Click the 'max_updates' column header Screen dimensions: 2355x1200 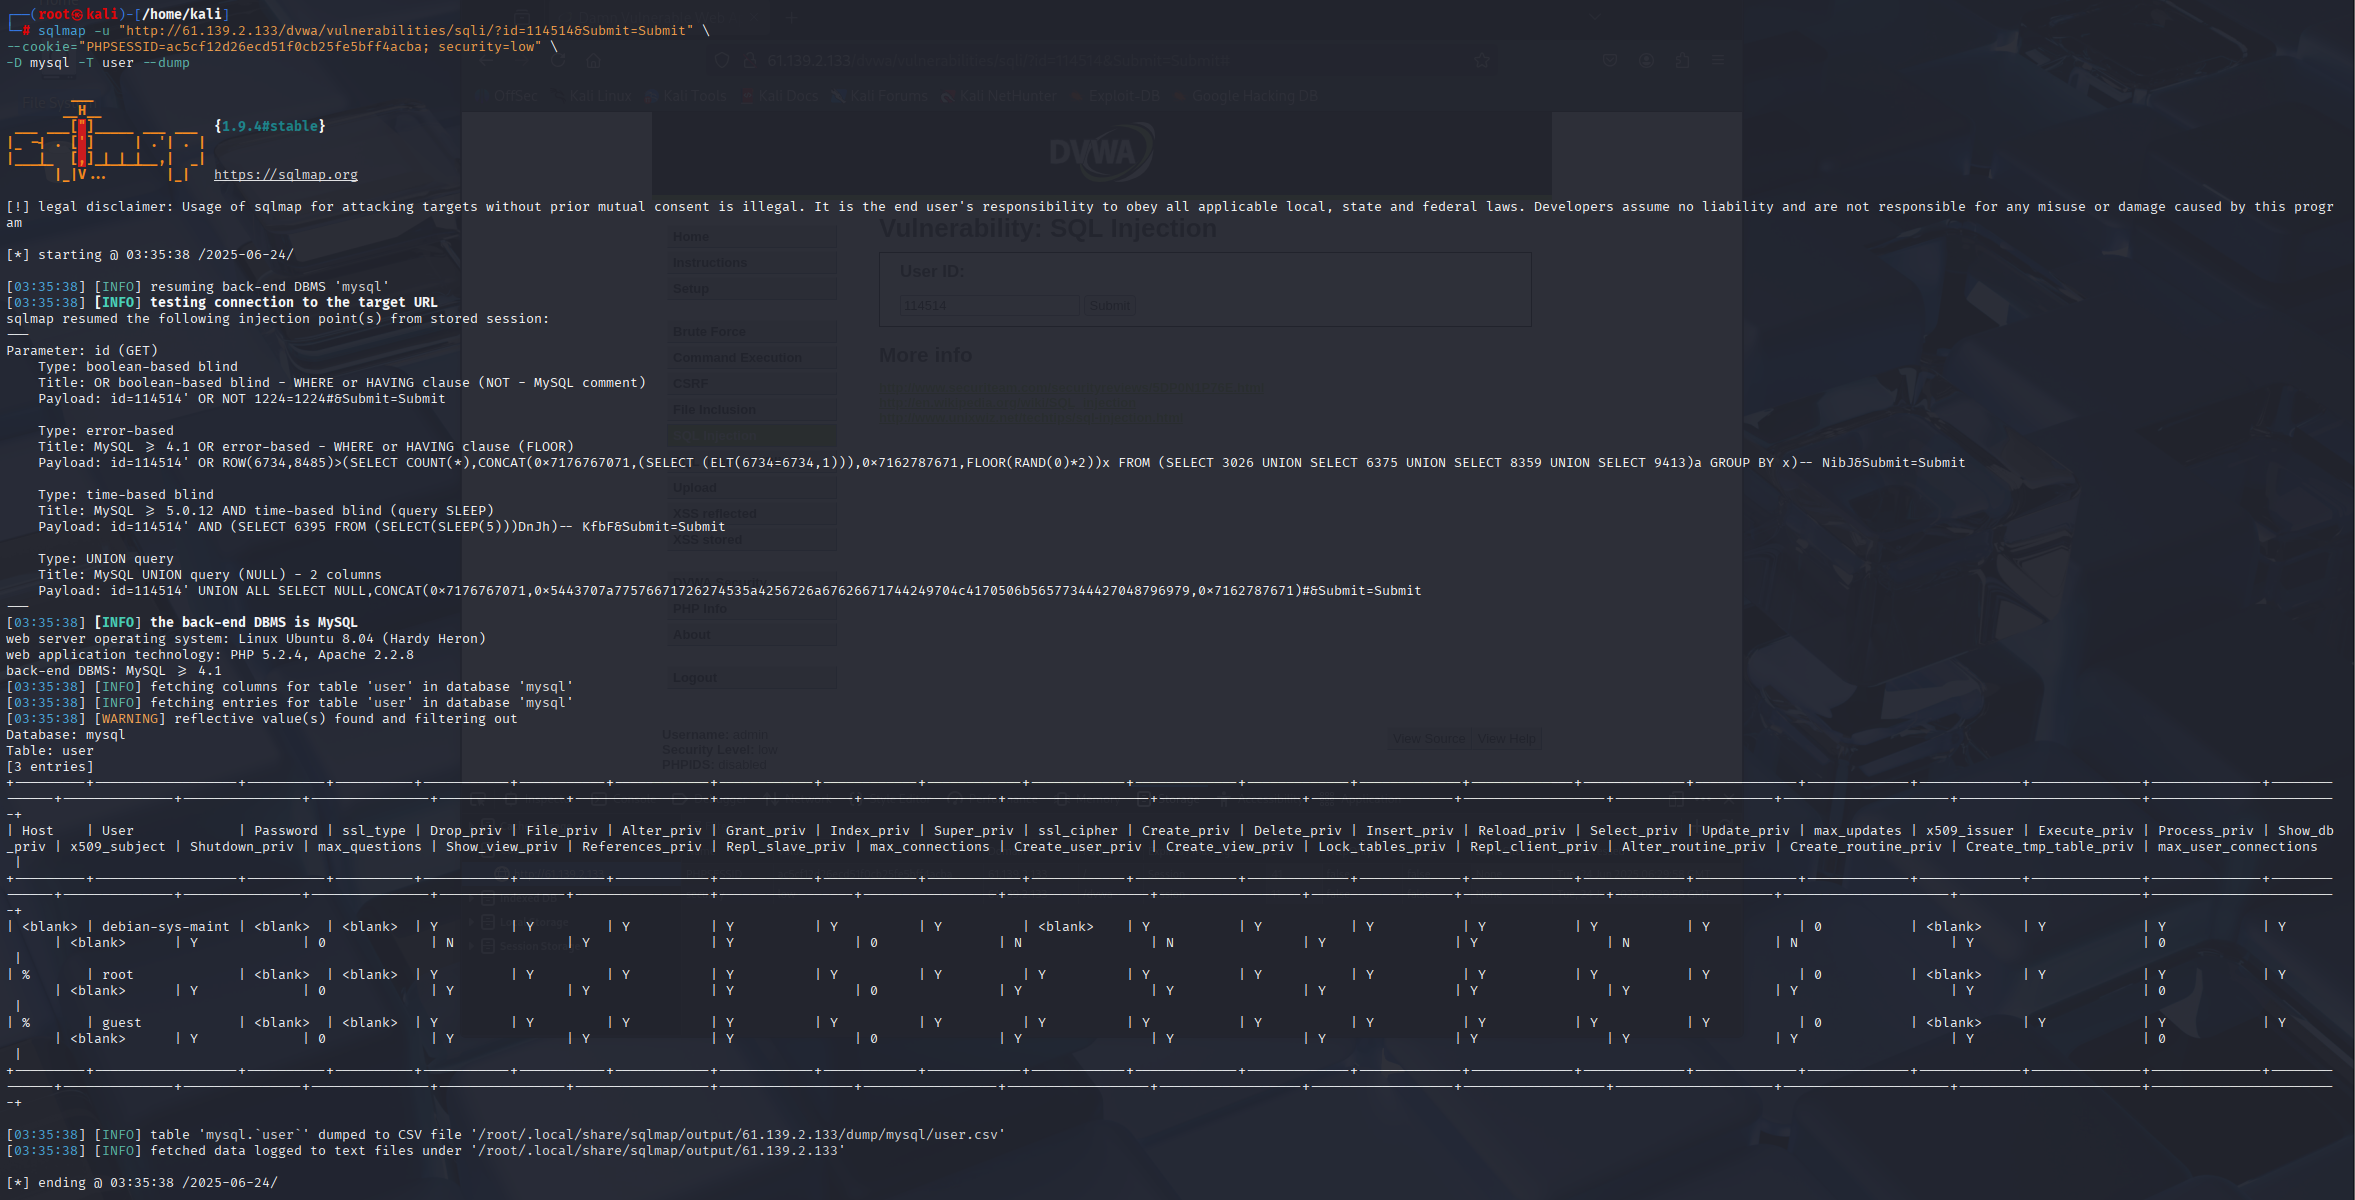click(1858, 831)
